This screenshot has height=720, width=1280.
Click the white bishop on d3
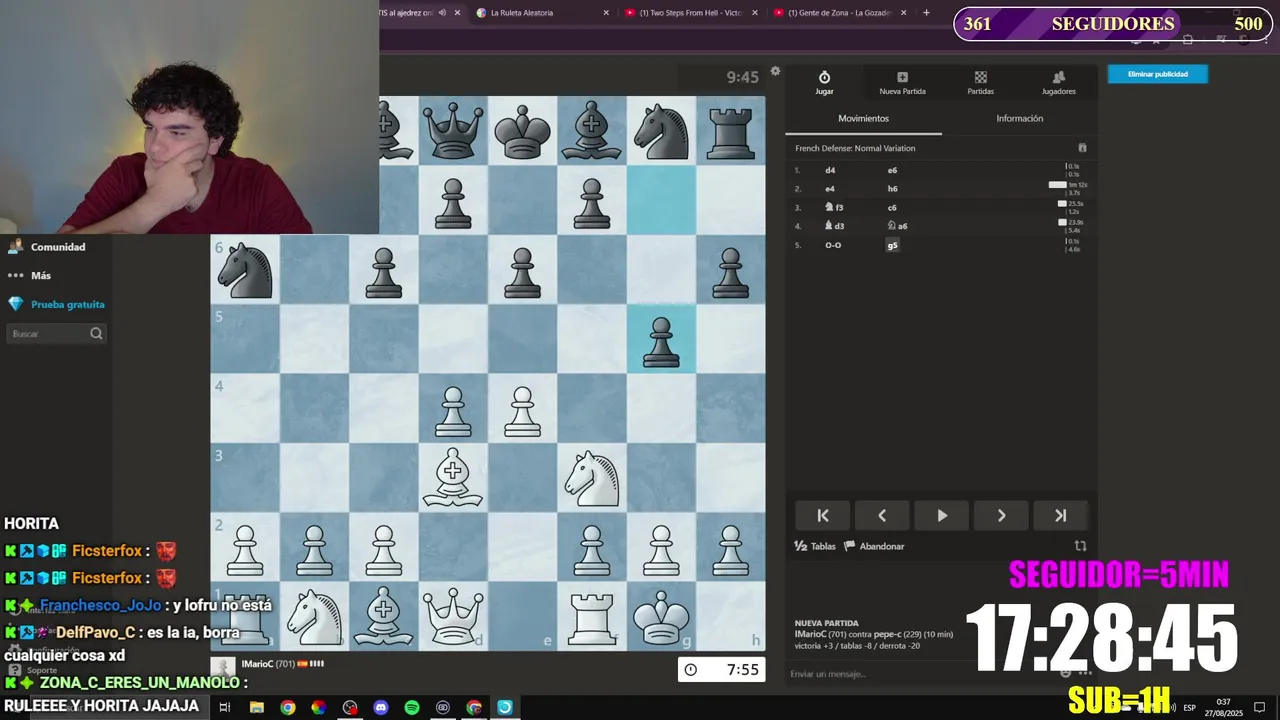tap(453, 478)
